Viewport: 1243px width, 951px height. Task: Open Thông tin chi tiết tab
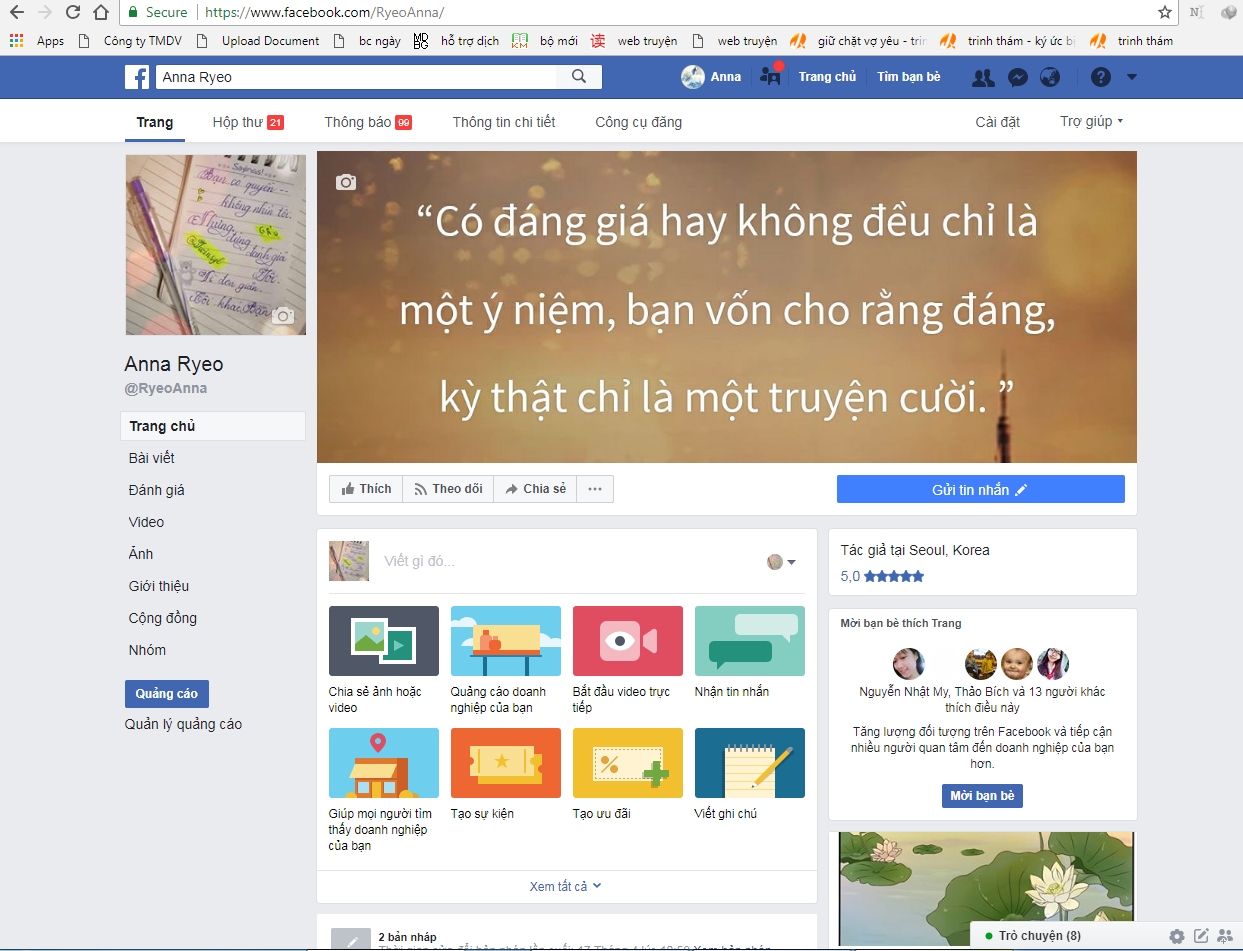click(x=504, y=122)
